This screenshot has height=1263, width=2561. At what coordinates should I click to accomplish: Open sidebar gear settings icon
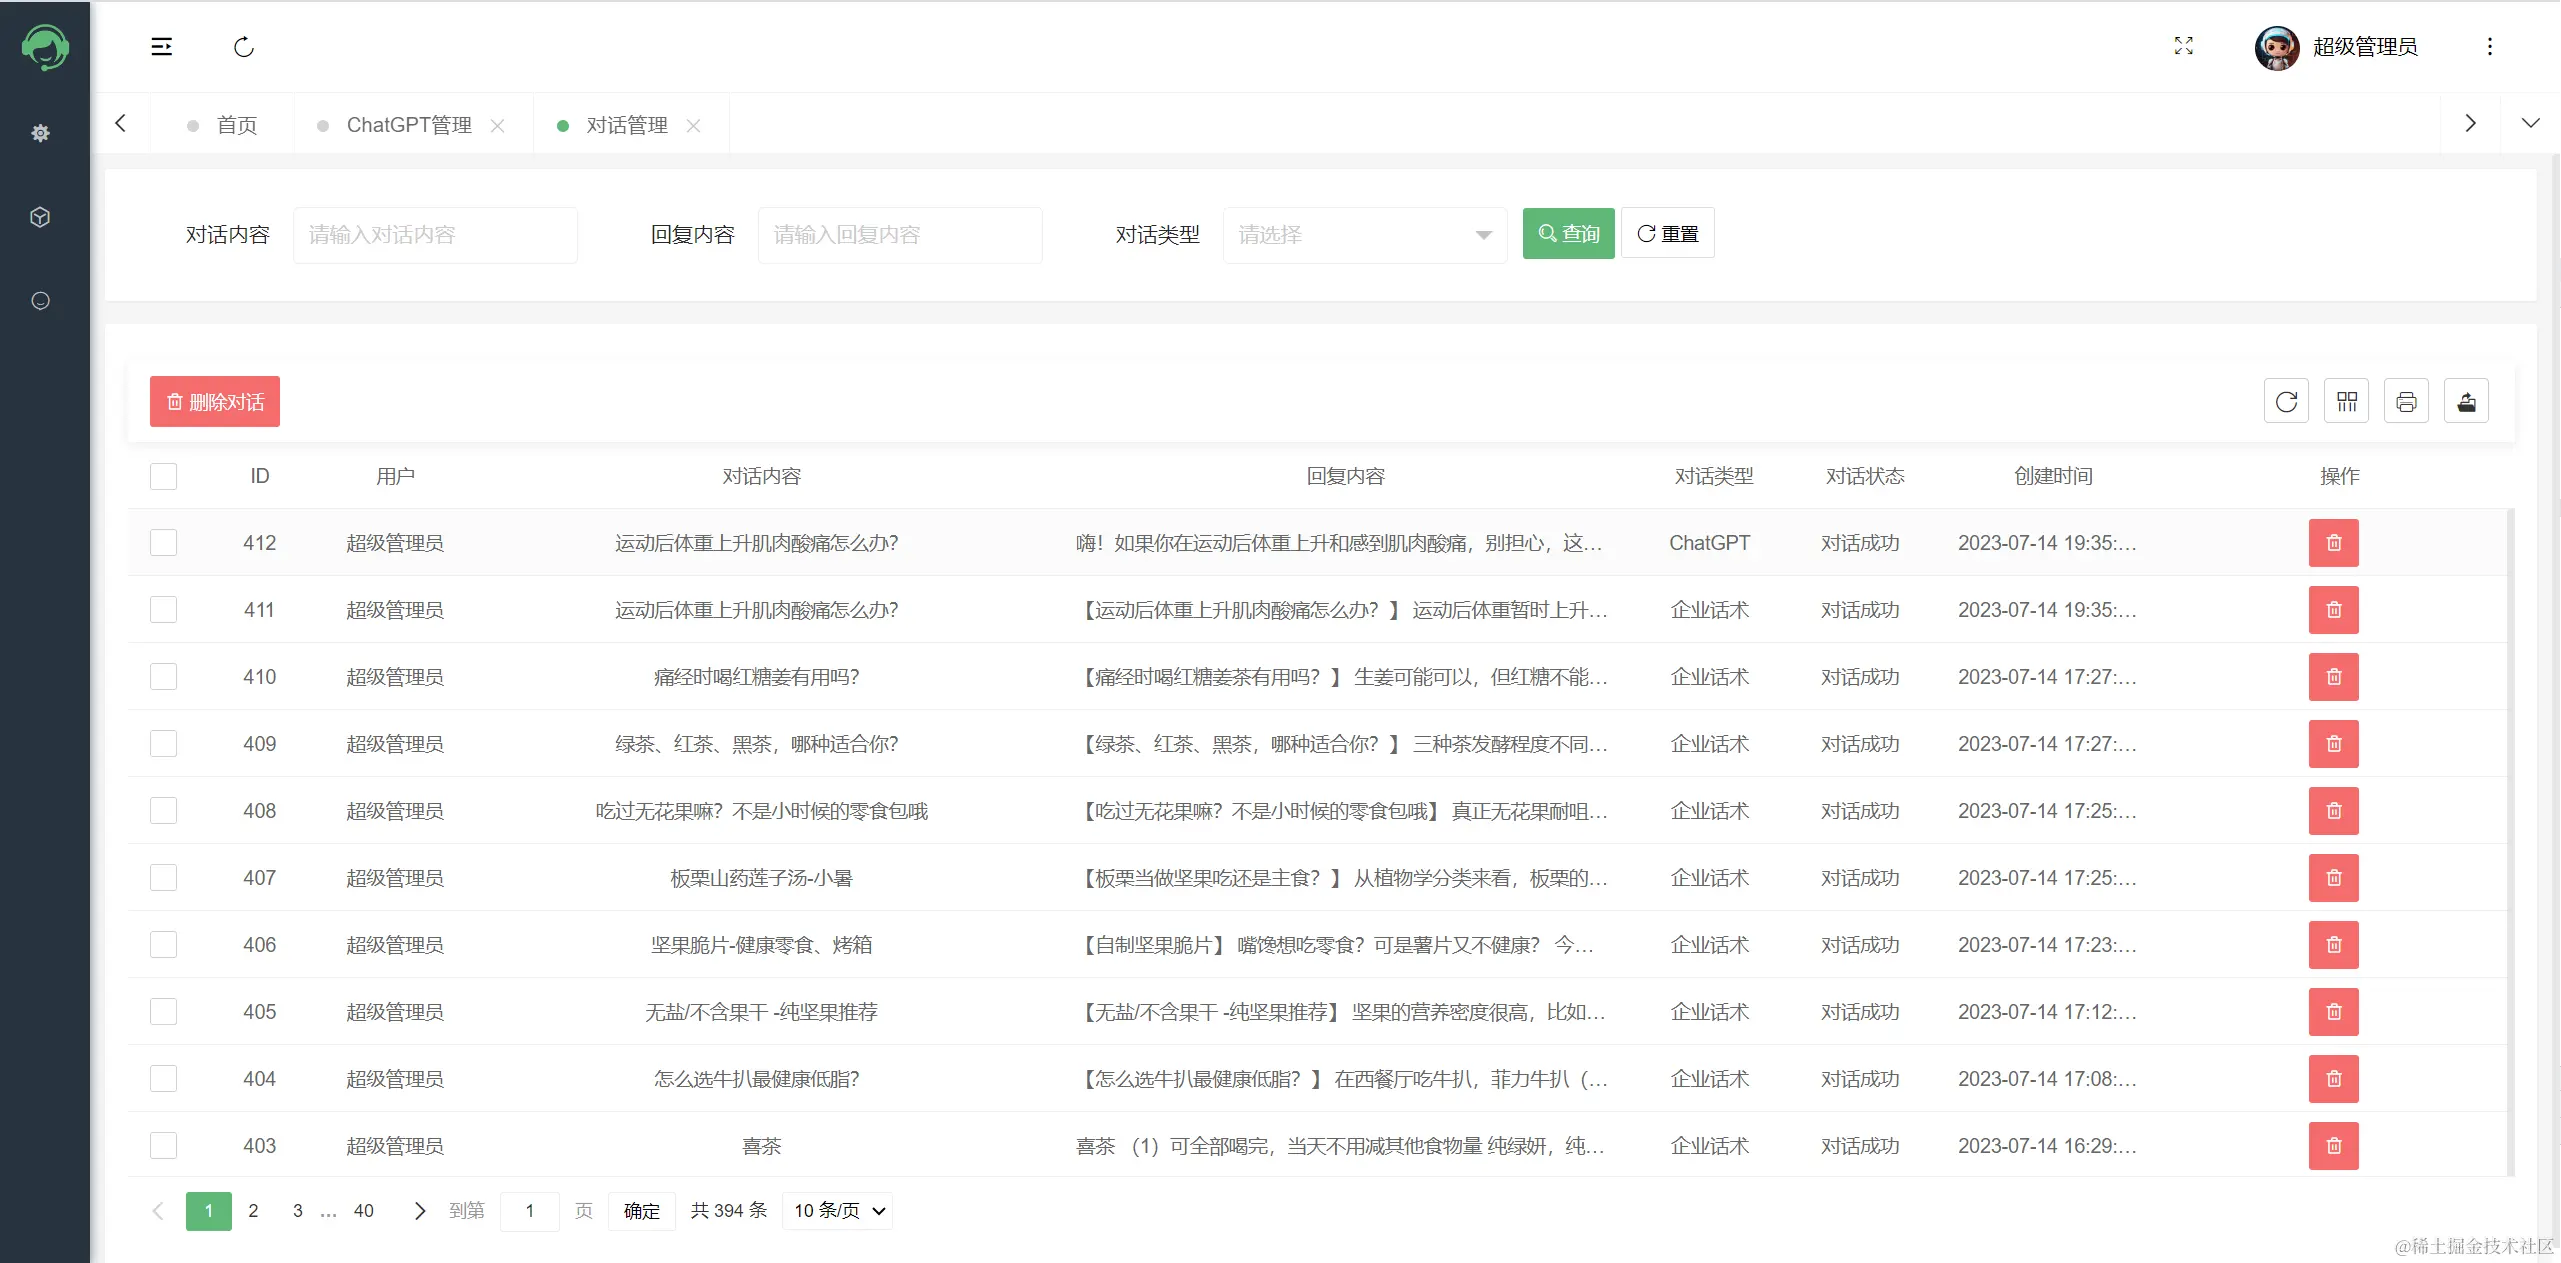point(40,133)
